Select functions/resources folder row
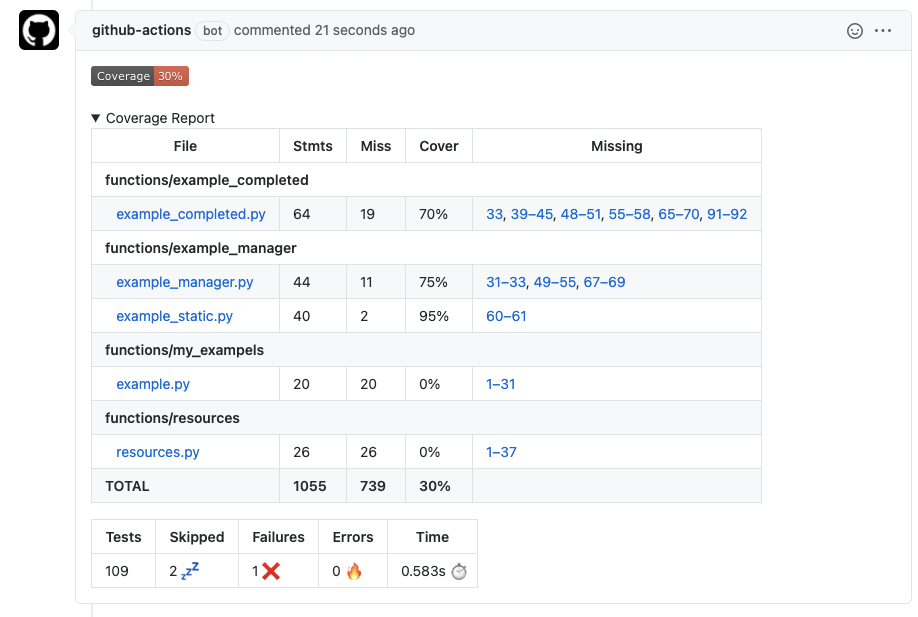 click(x=426, y=417)
